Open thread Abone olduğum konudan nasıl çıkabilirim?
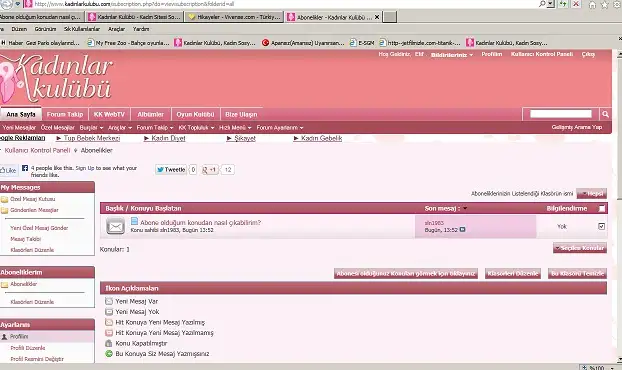The width and height of the screenshot is (622, 370). pos(200,222)
